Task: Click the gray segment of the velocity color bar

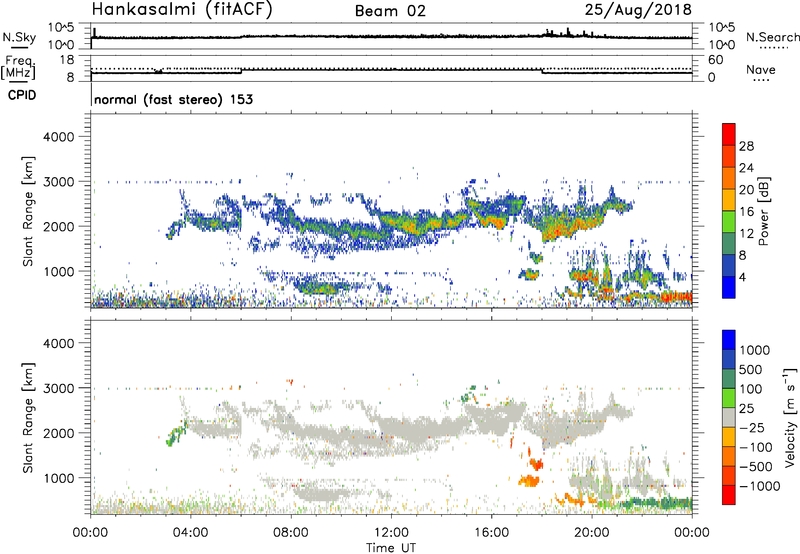Action: (729, 418)
